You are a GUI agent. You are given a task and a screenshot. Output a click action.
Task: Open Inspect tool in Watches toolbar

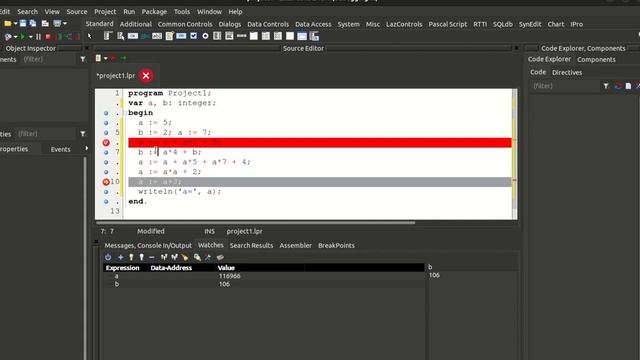pos(197,257)
